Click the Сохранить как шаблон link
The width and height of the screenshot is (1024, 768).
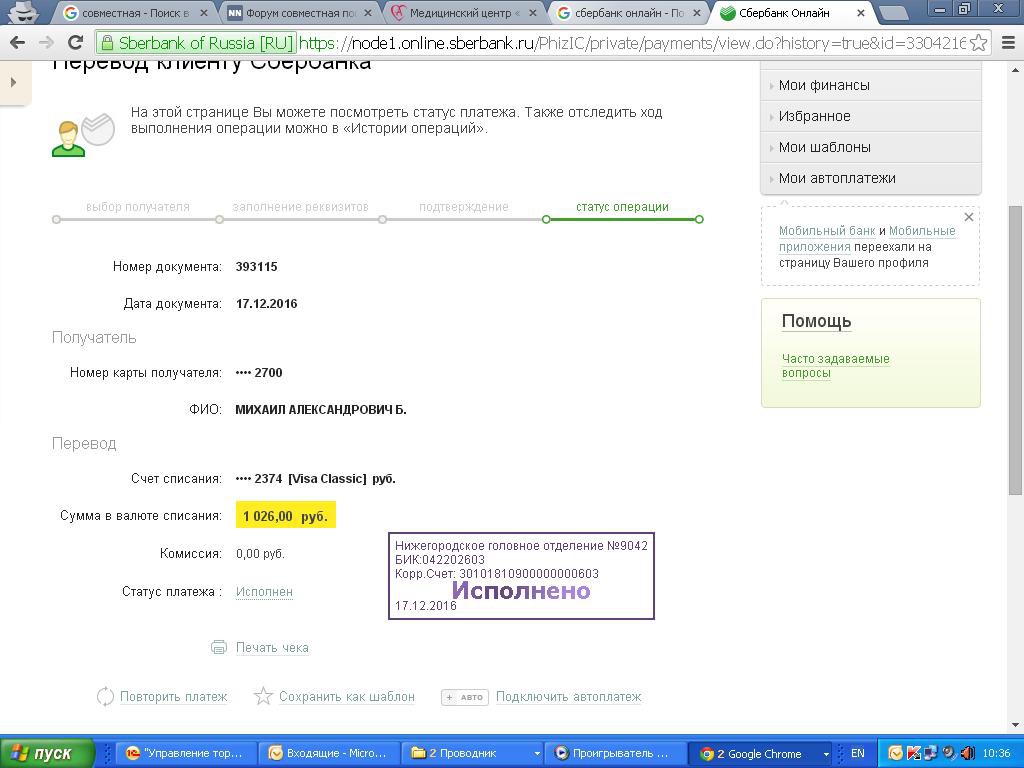pos(347,697)
